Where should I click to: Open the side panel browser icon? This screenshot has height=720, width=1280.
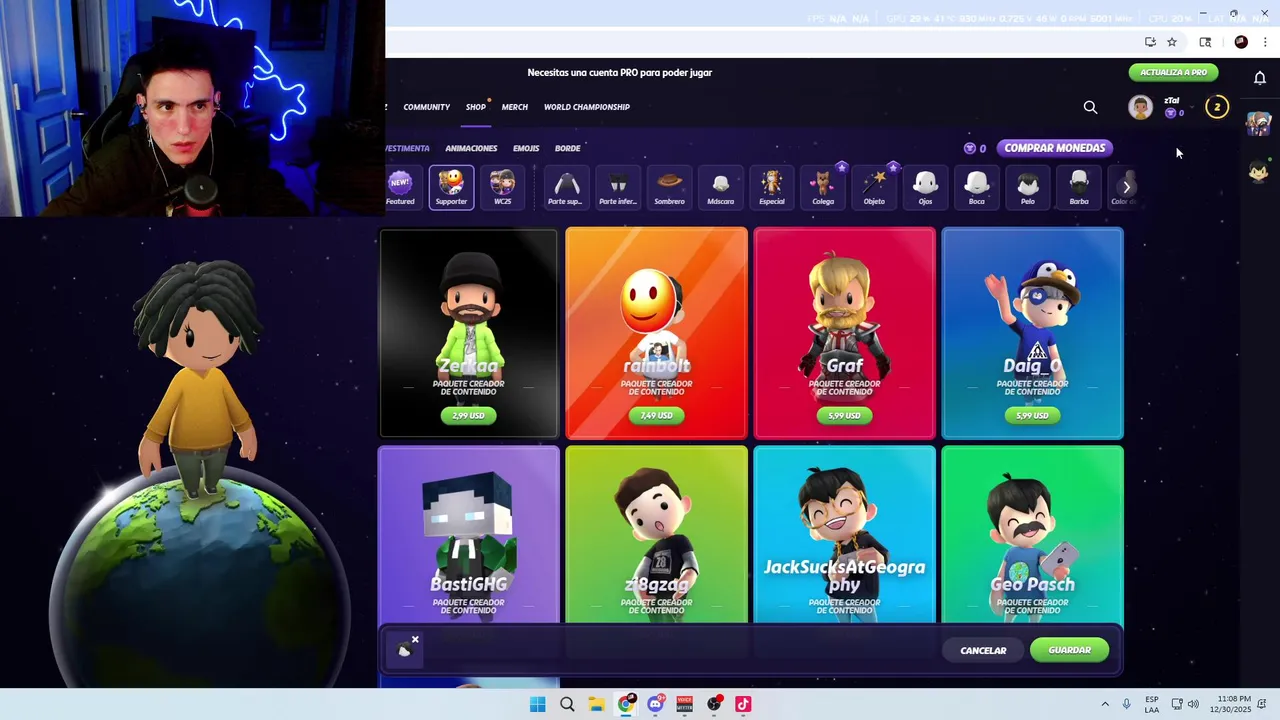point(1205,42)
